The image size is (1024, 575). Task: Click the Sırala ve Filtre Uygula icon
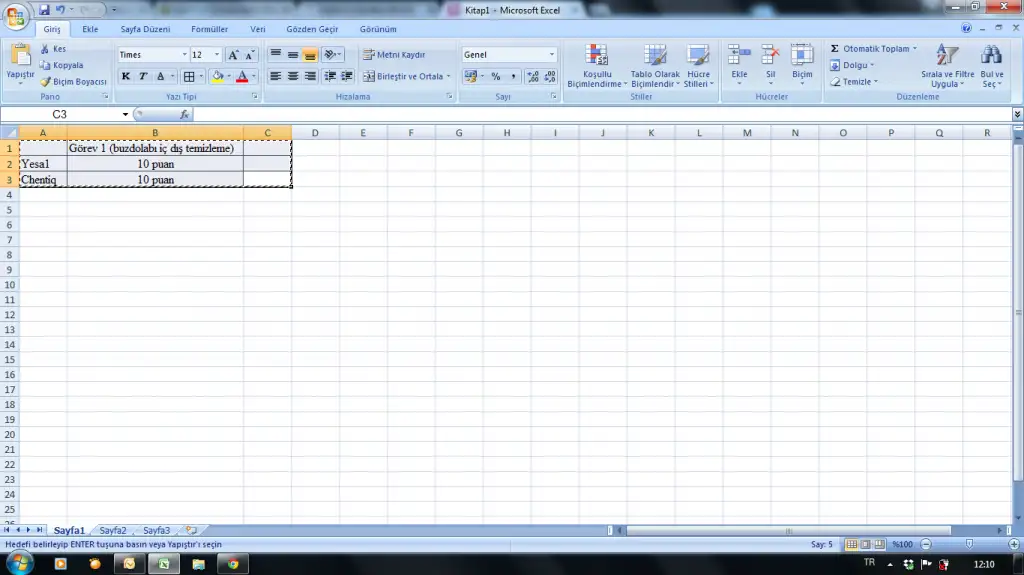point(947,66)
